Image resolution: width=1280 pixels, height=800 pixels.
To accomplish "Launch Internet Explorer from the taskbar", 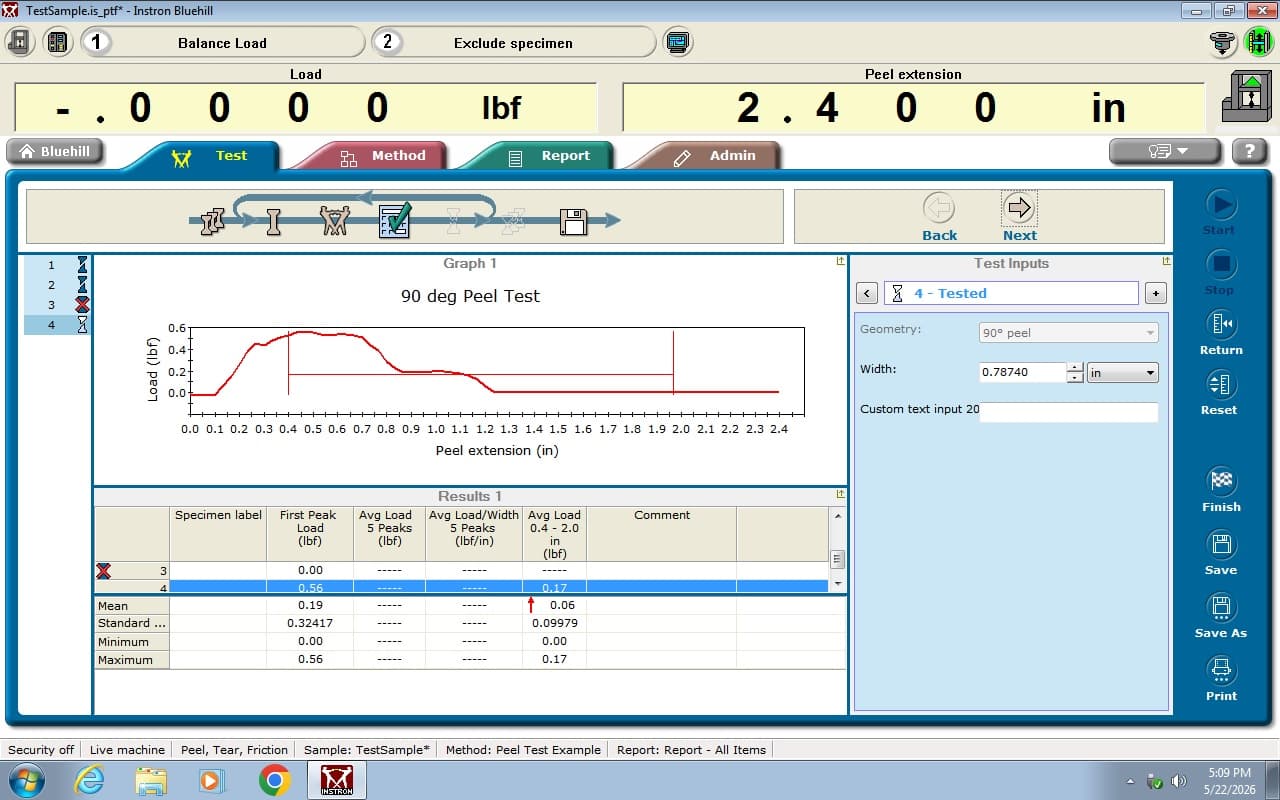I will [89, 780].
